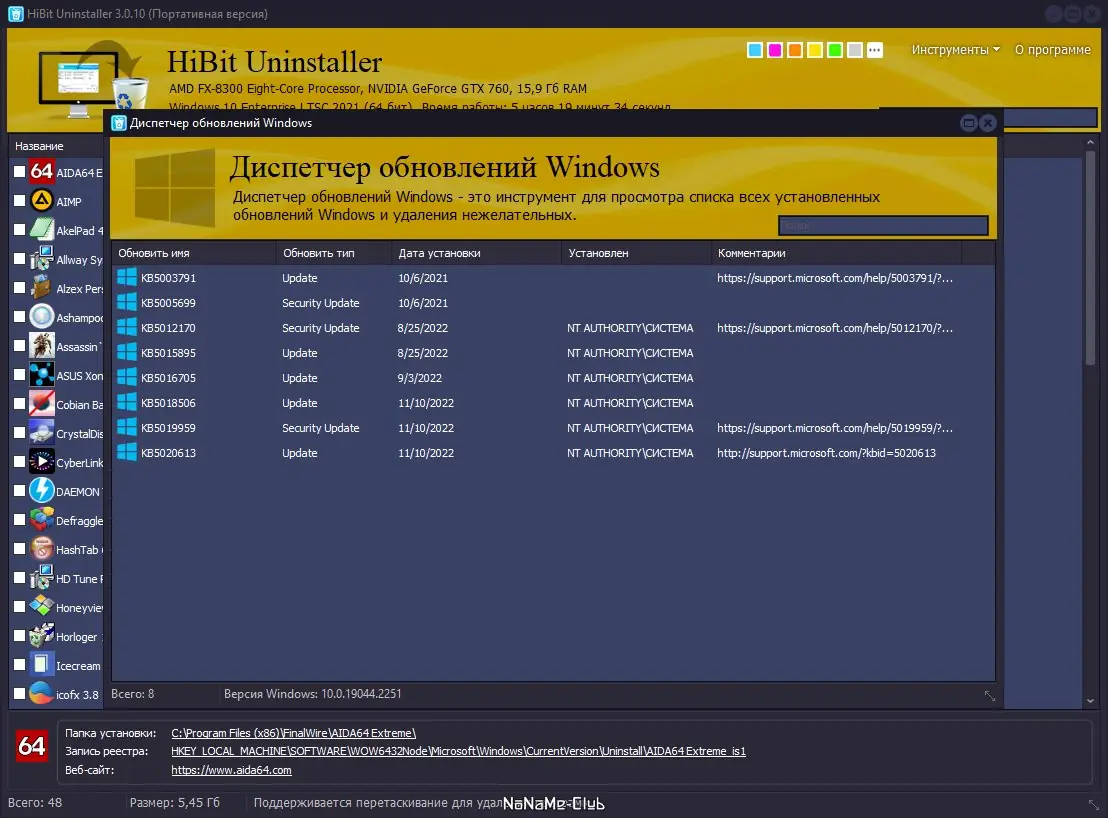
Task: Select the KB5018506 update row
Action: tap(553, 403)
